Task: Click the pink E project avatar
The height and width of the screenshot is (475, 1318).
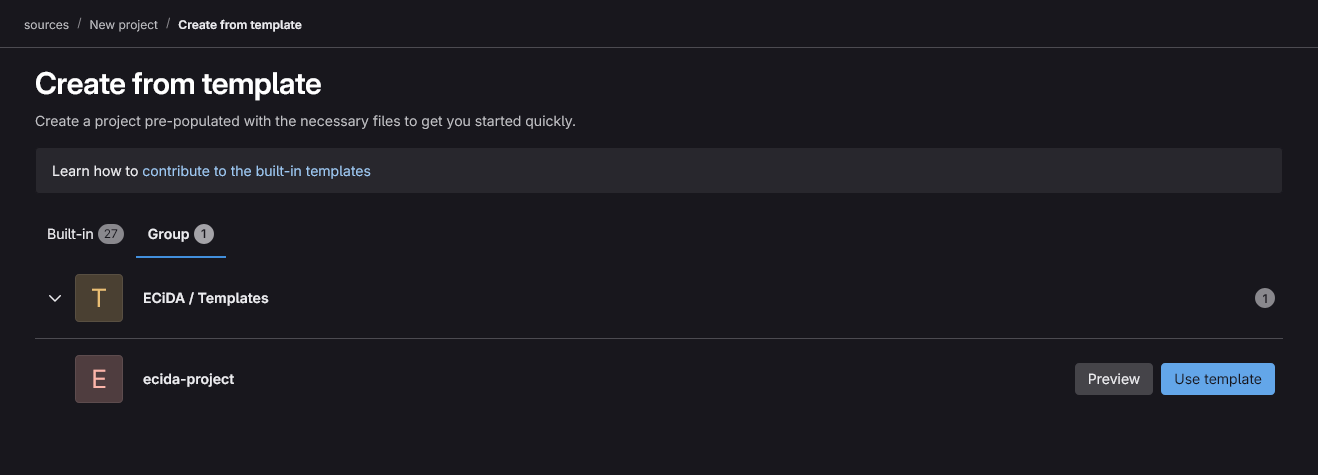Action: [99, 379]
